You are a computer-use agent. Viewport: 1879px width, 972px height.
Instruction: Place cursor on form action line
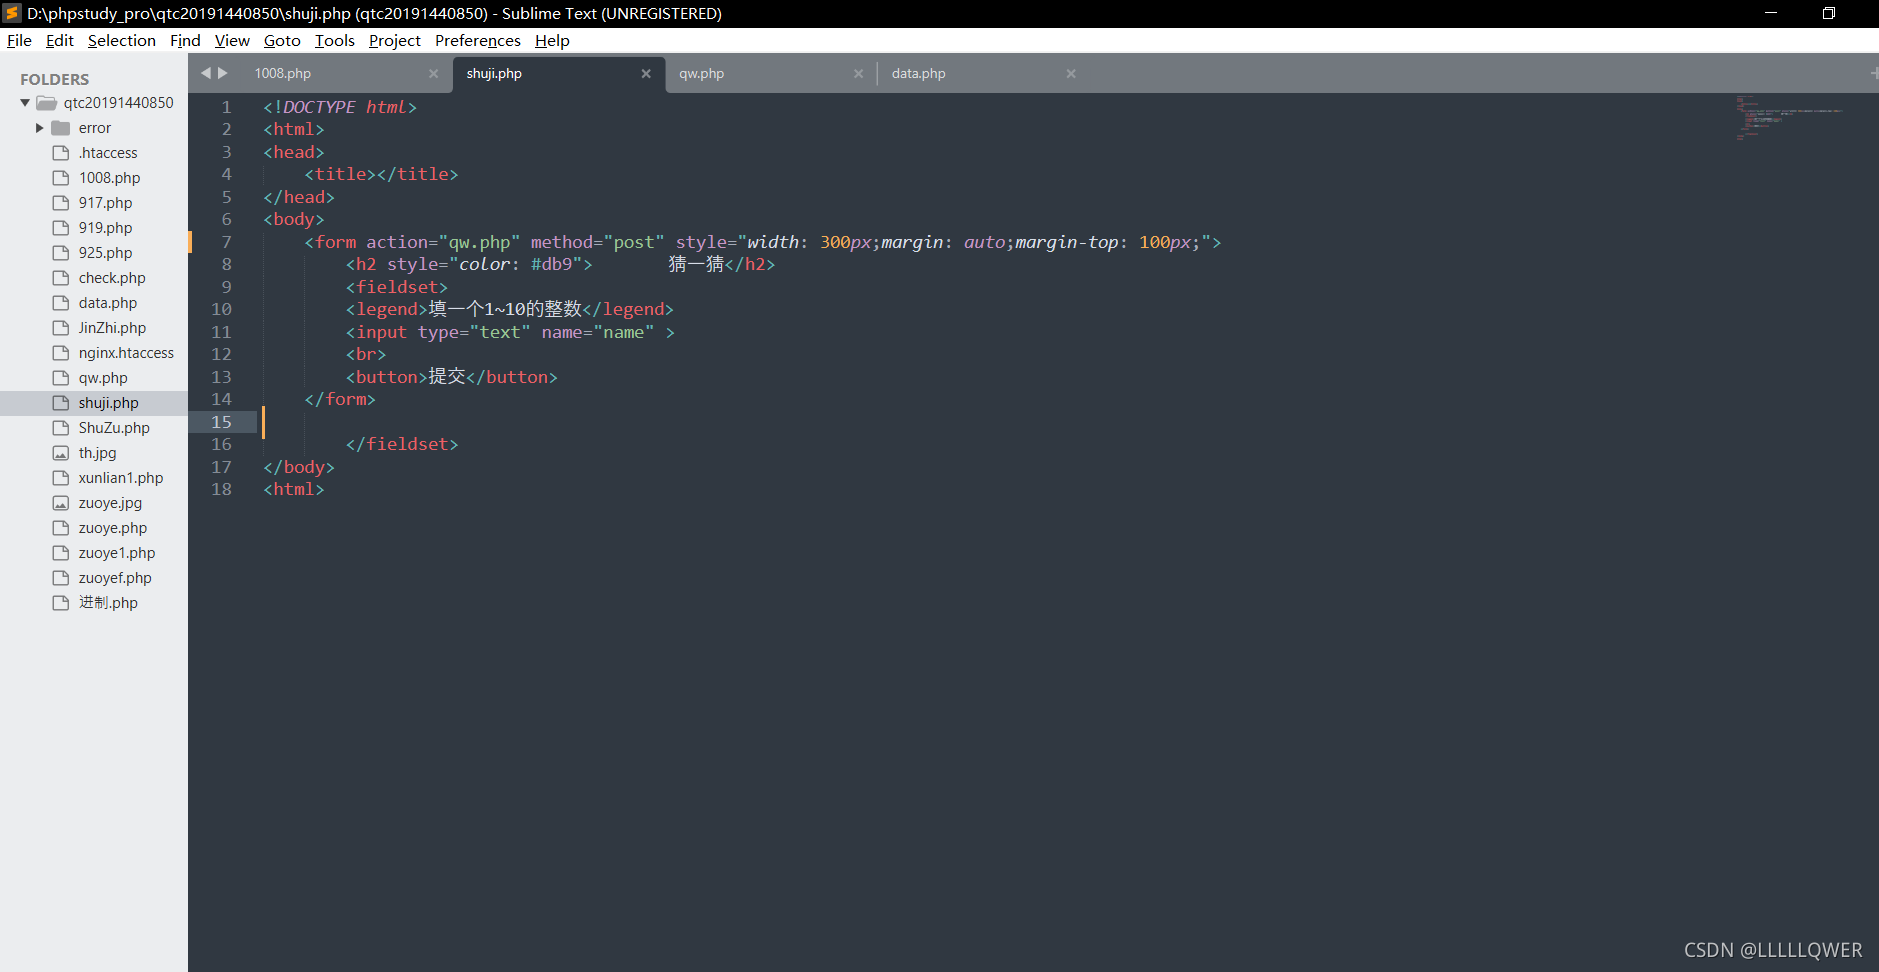tap(762, 242)
